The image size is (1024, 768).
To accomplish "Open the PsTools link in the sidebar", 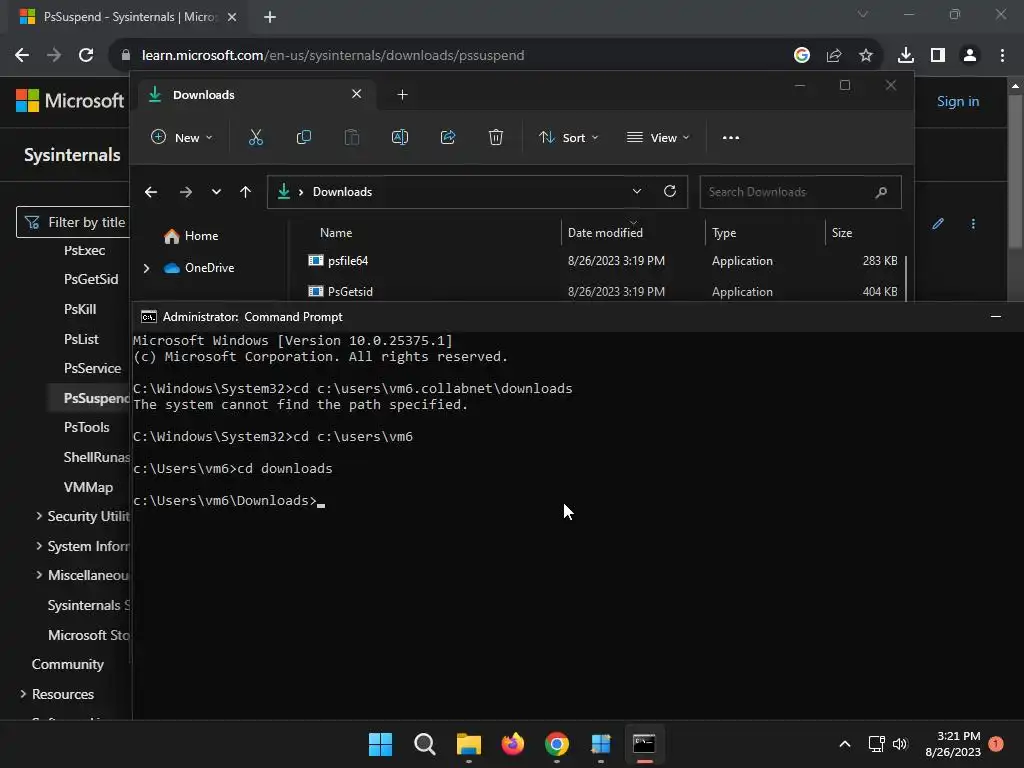I will pos(86,427).
